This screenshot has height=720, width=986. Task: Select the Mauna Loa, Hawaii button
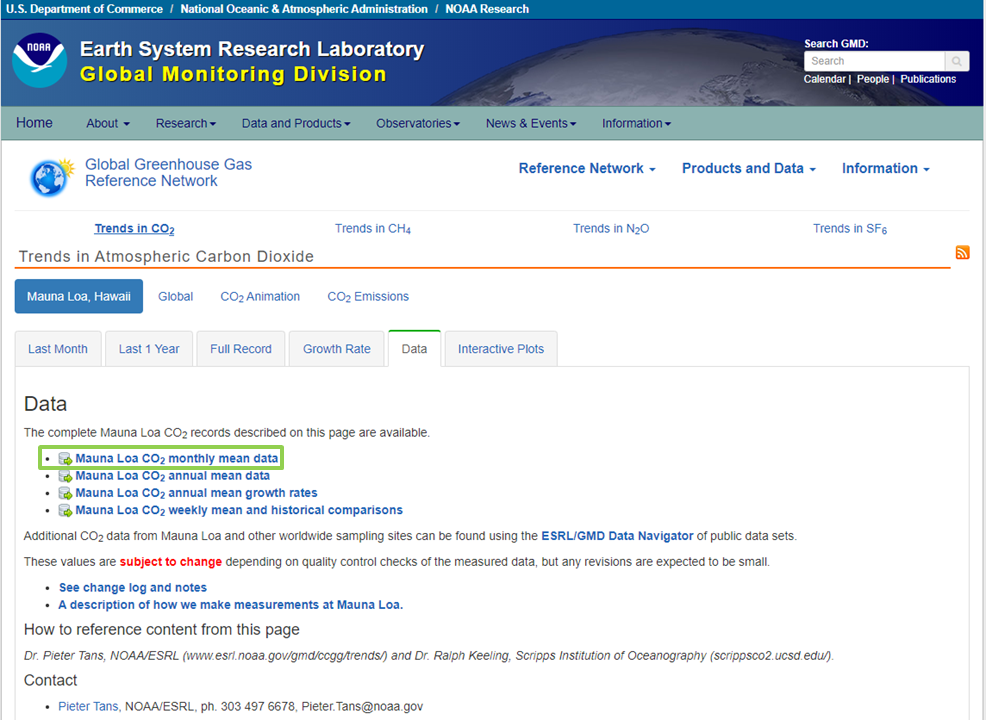pos(79,296)
